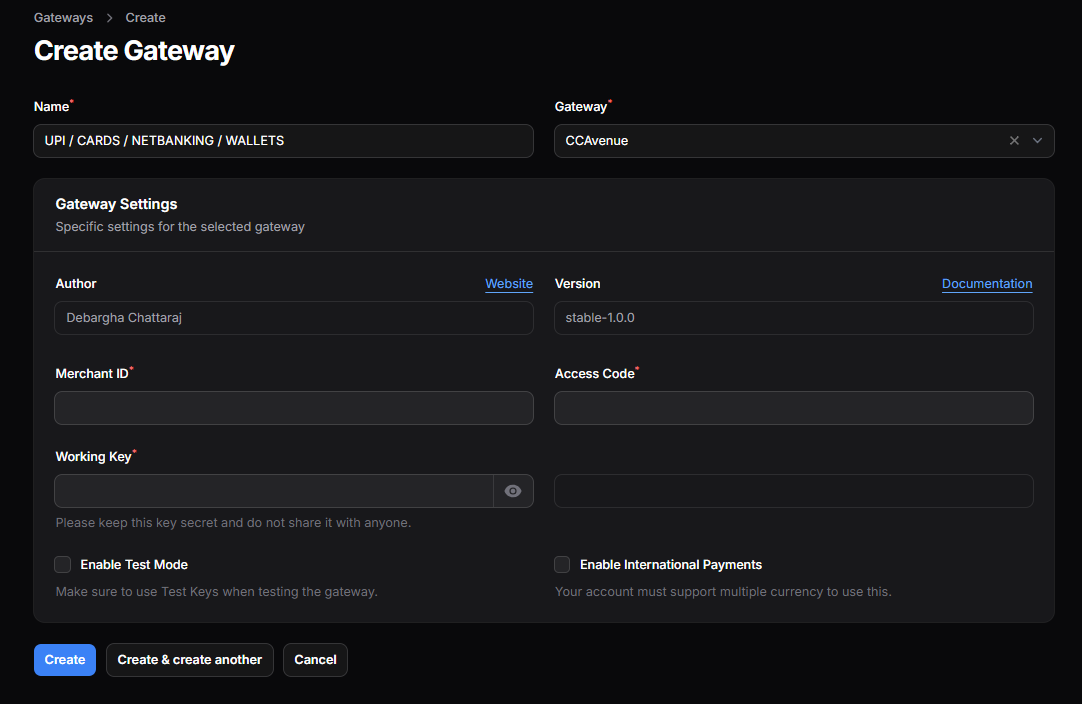Click the Author field showing Debargha Chattaraj
1082x704 pixels.
(x=293, y=317)
